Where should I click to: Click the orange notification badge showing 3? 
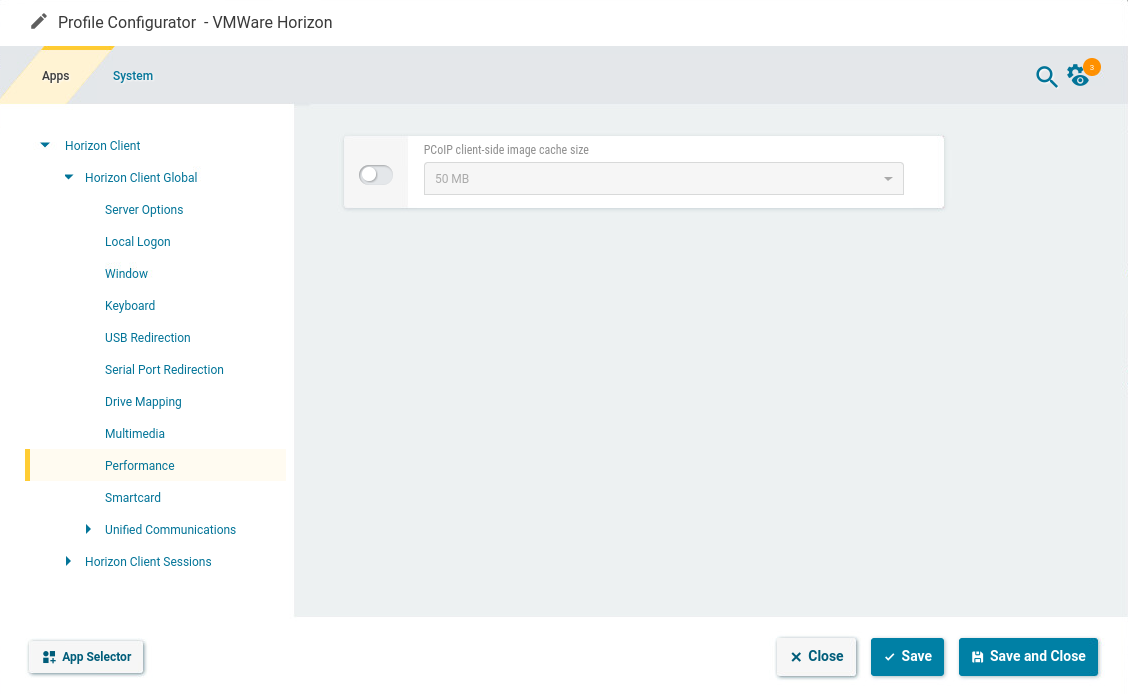[x=1091, y=67]
